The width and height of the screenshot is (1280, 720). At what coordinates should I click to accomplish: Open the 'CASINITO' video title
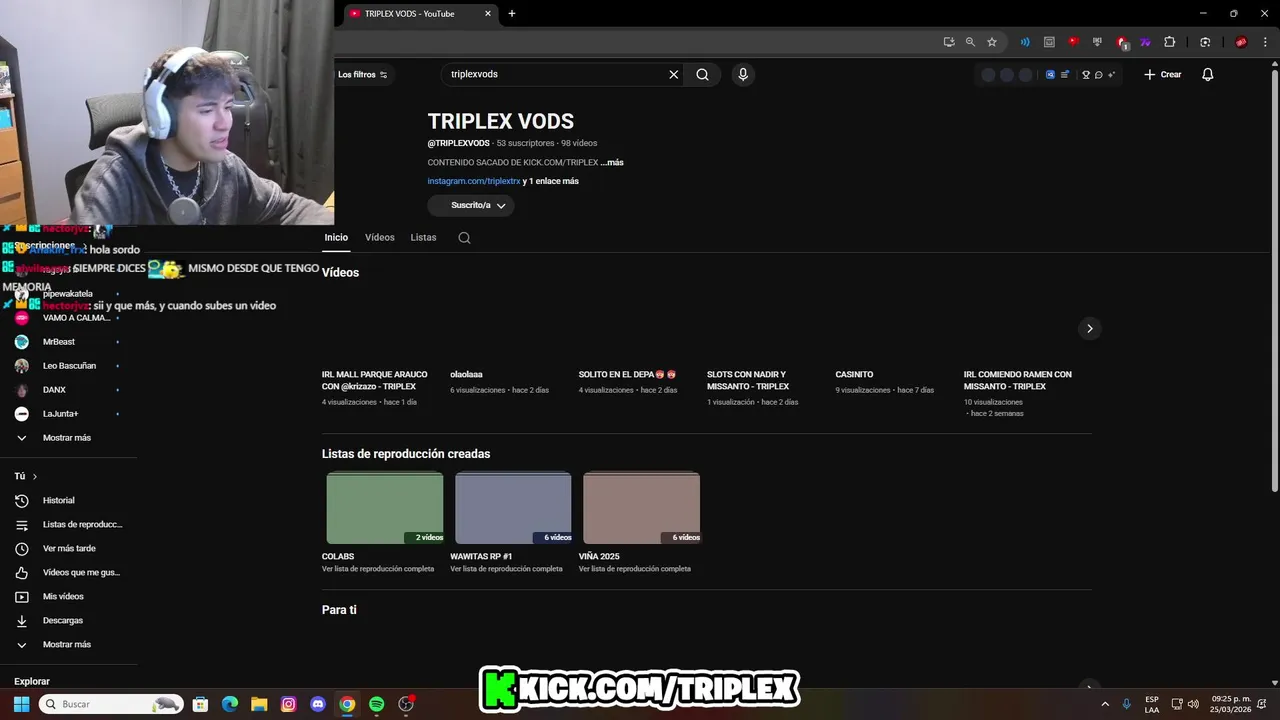click(854, 375)
